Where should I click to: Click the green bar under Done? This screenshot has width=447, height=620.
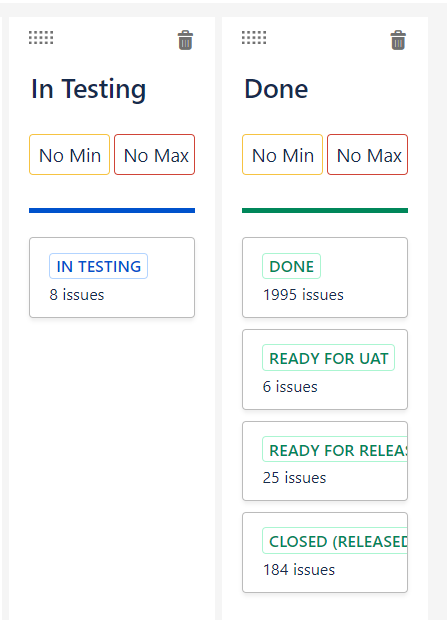pos(325,210)
